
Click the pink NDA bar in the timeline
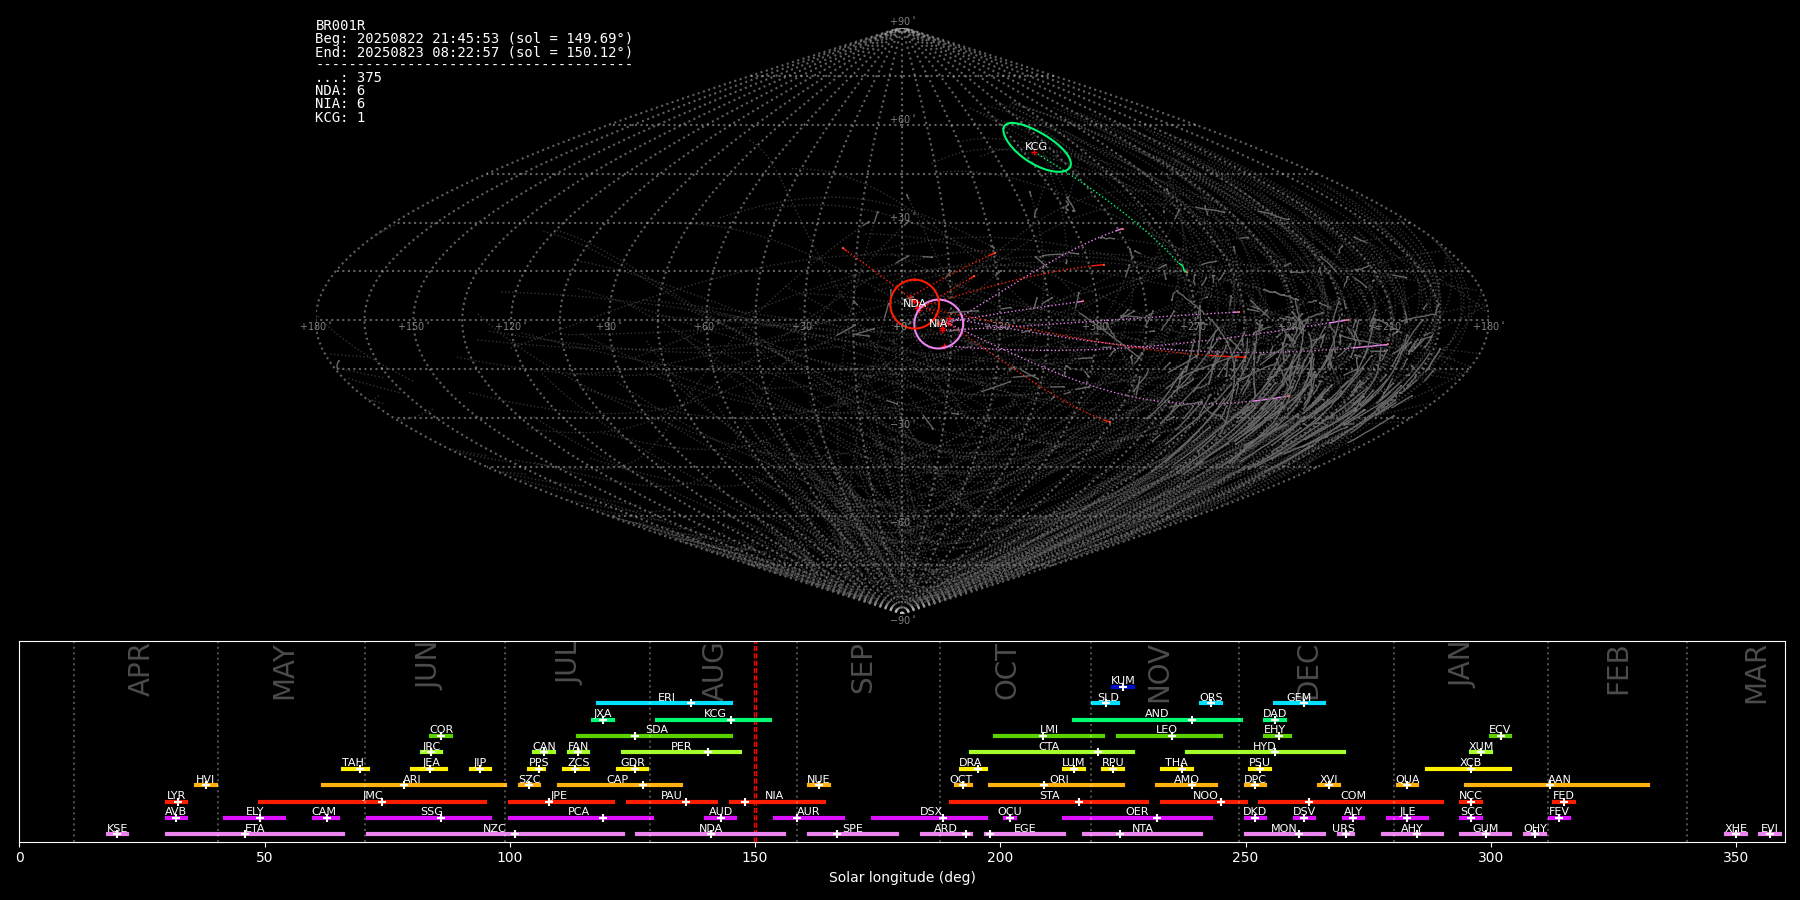click(x=710, y=834)
